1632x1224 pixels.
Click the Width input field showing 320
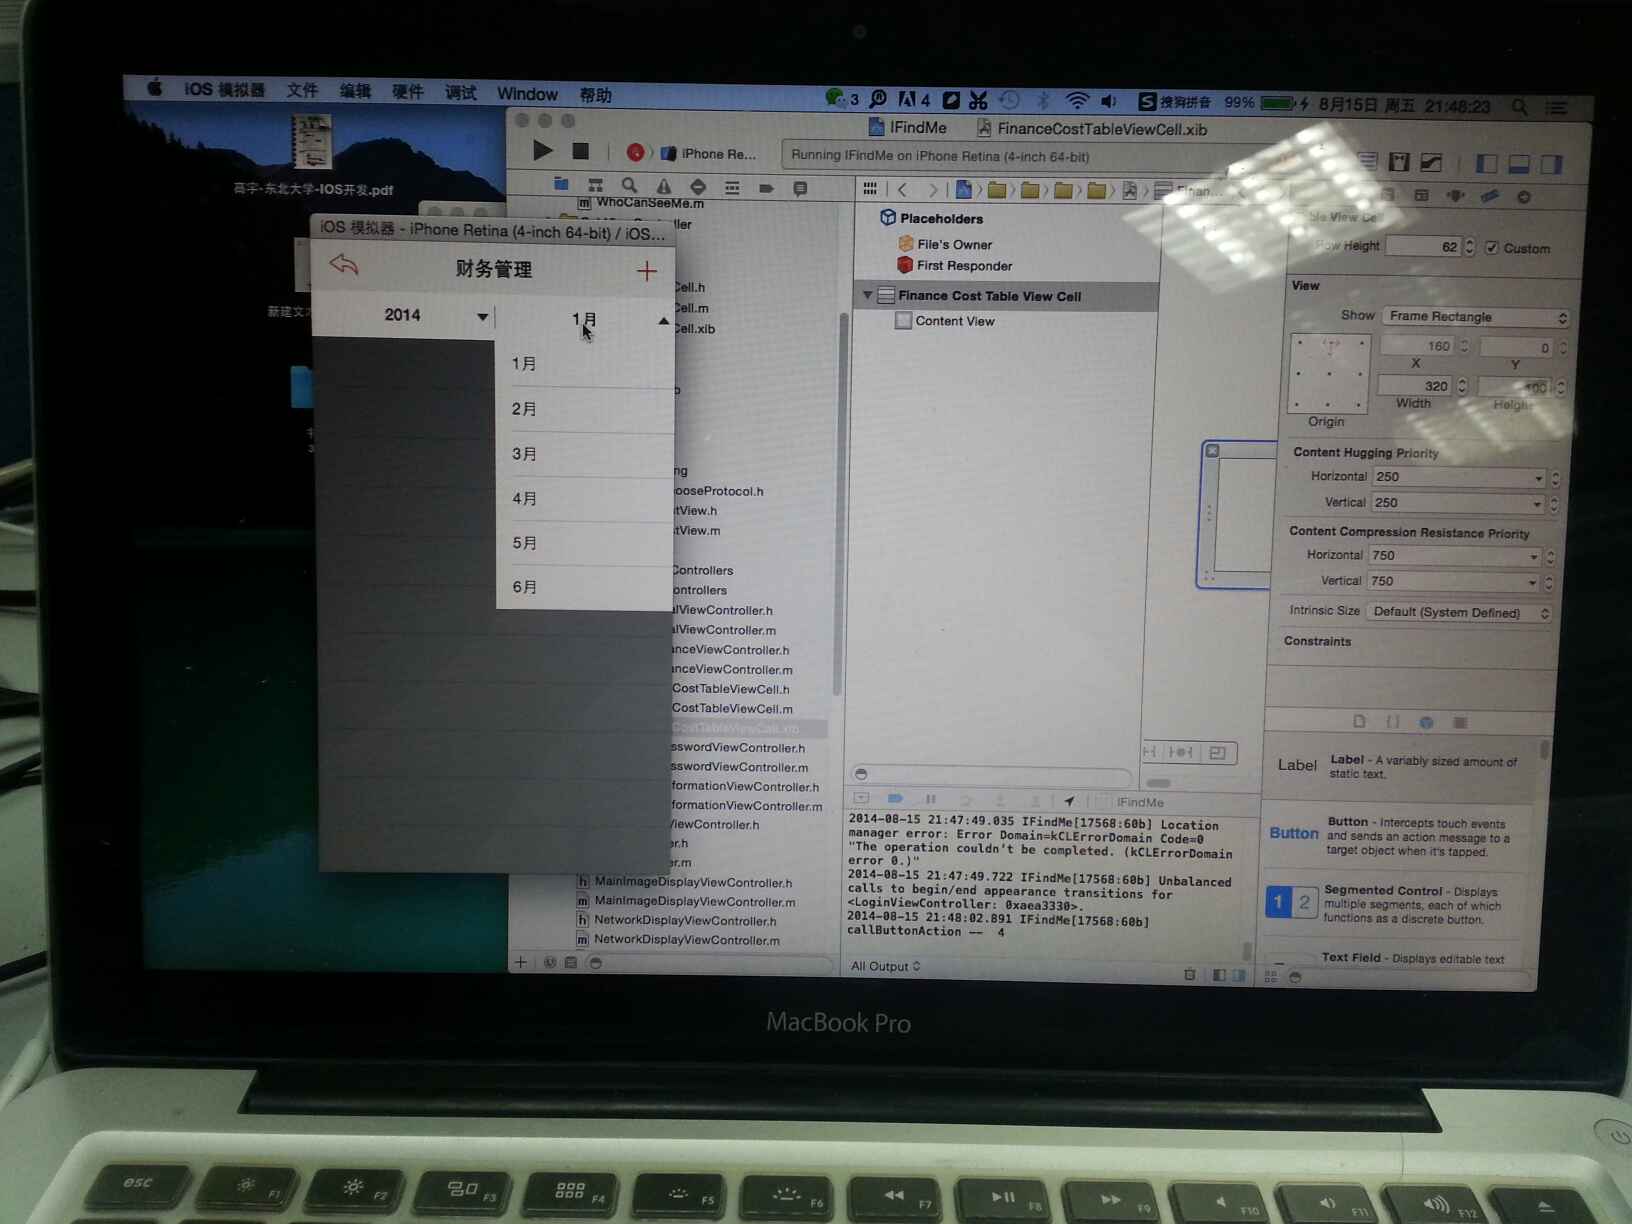(1417, 386)
